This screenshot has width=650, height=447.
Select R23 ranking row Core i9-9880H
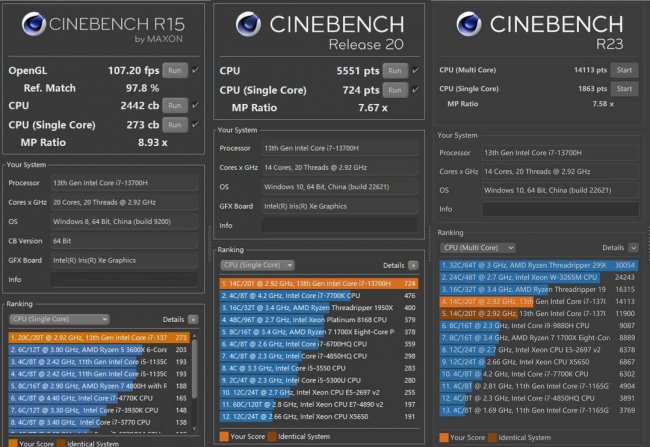click(x=539, y=326)
